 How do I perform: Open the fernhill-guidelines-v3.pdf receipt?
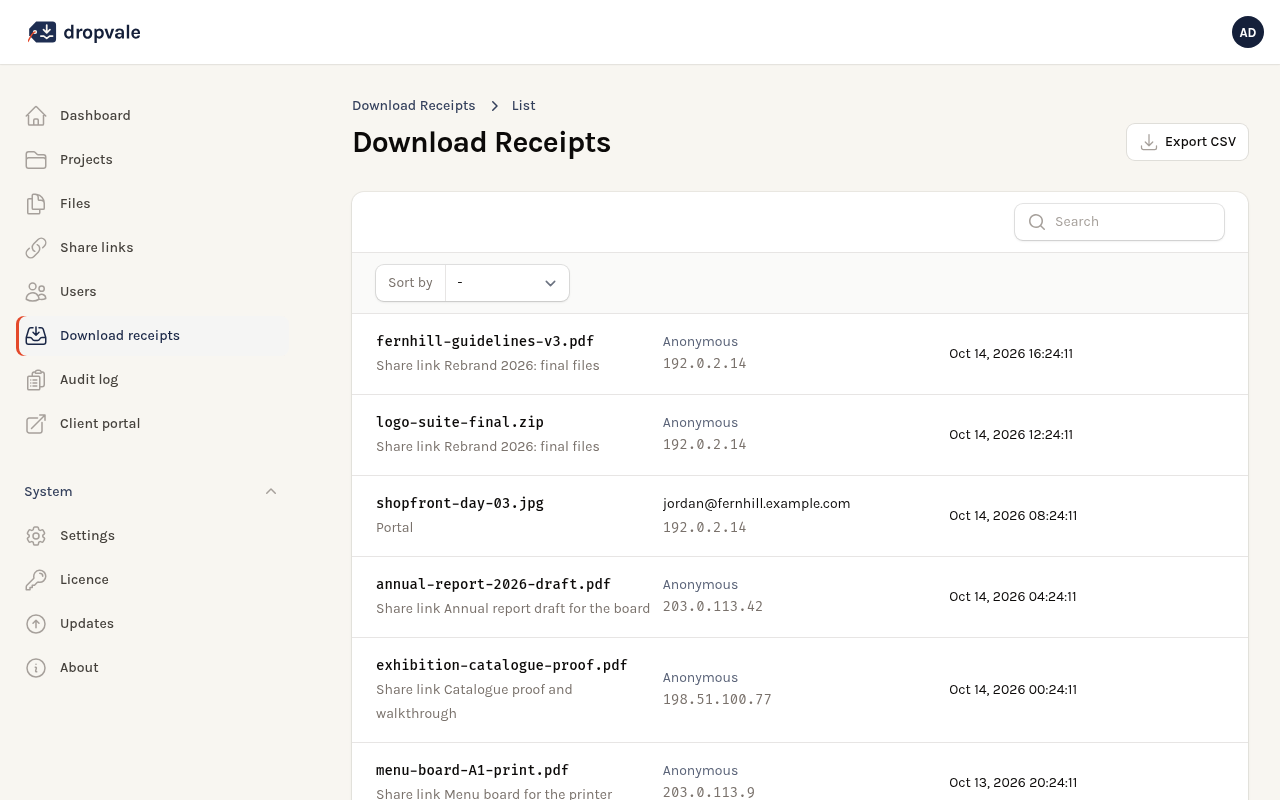click(x=800, y=354)
